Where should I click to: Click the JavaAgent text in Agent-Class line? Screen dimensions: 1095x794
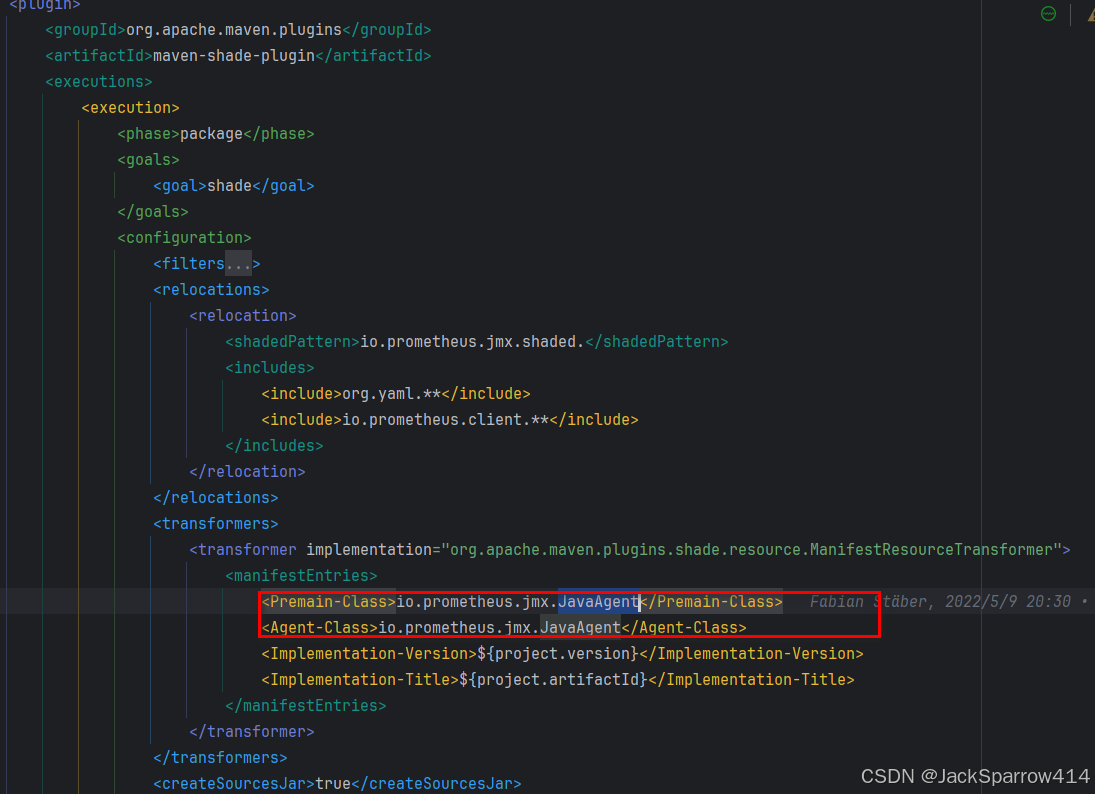(x=580, y=628)
